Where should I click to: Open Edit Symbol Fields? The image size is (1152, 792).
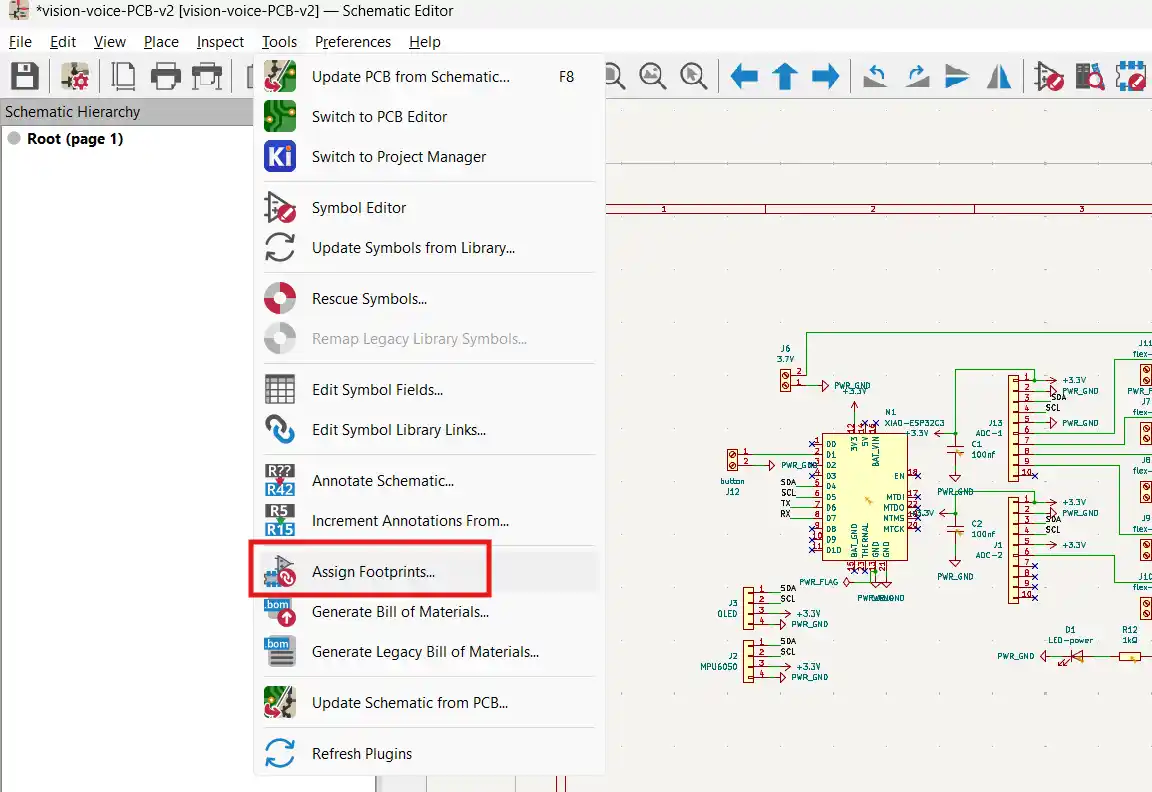tap(429, 390)
